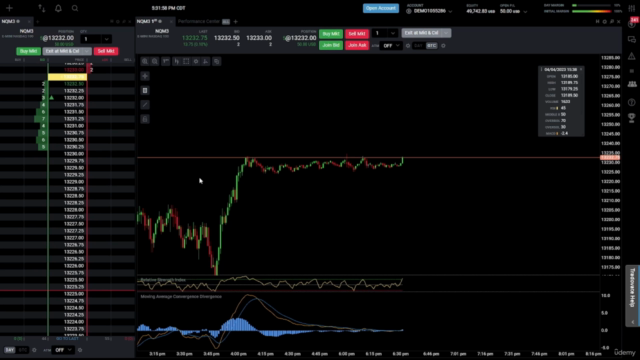
Task: Click the plus icon in the top-left corner
Action: point(9,8)
